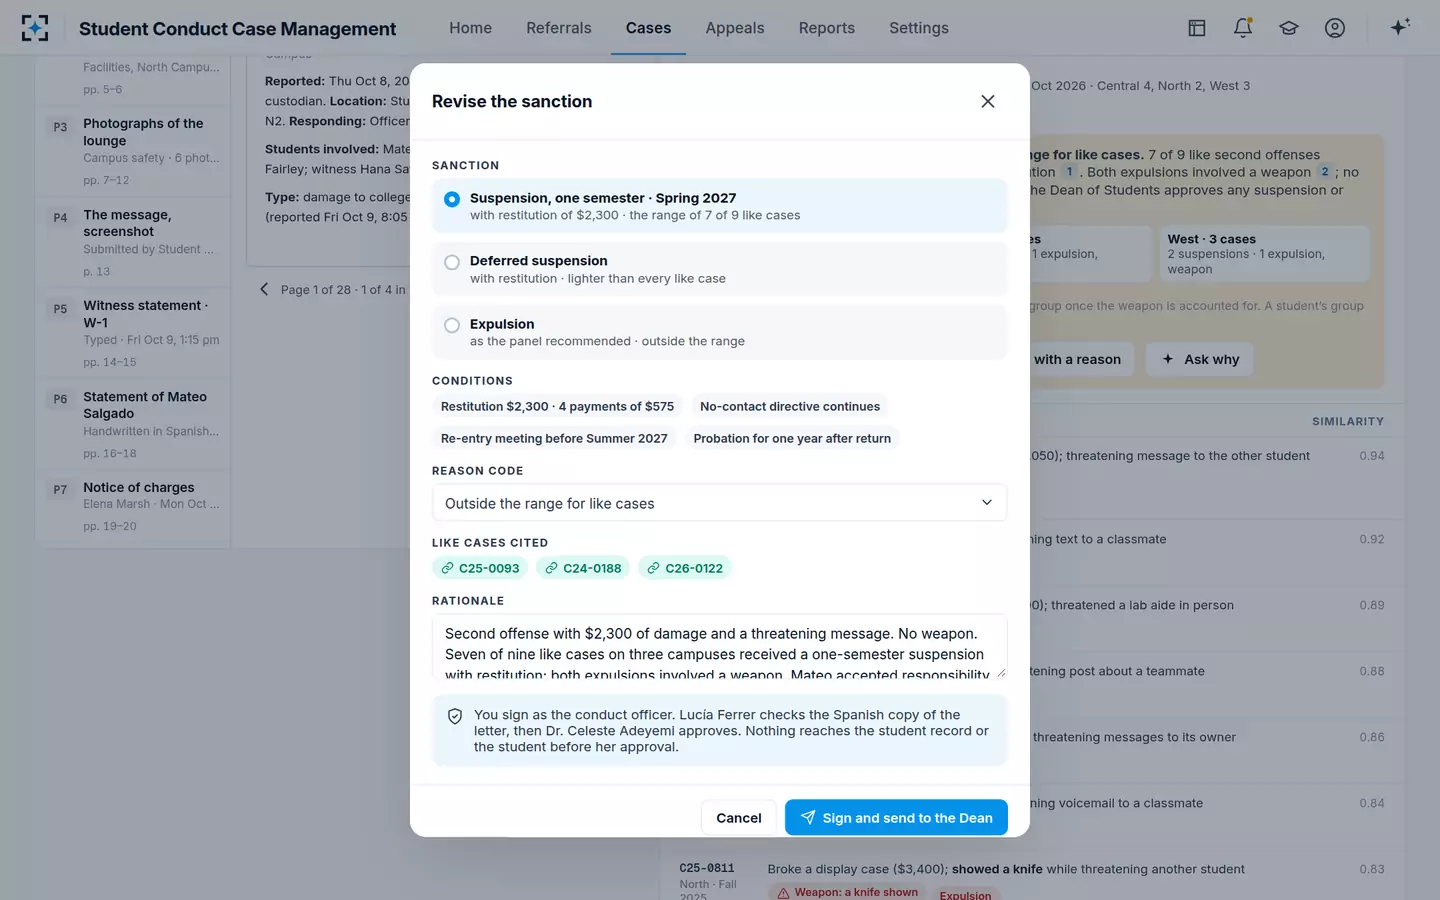The height and width of the screenshot is (900, 1440).
Task: Click Sign and send to the Dean
Action: coord(896,818)
